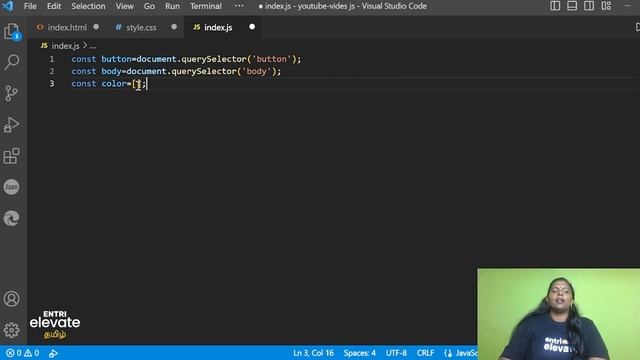This screenshot has height=360, width=640.
Task: Click the debug launch status bar icon
Action: 53,353
